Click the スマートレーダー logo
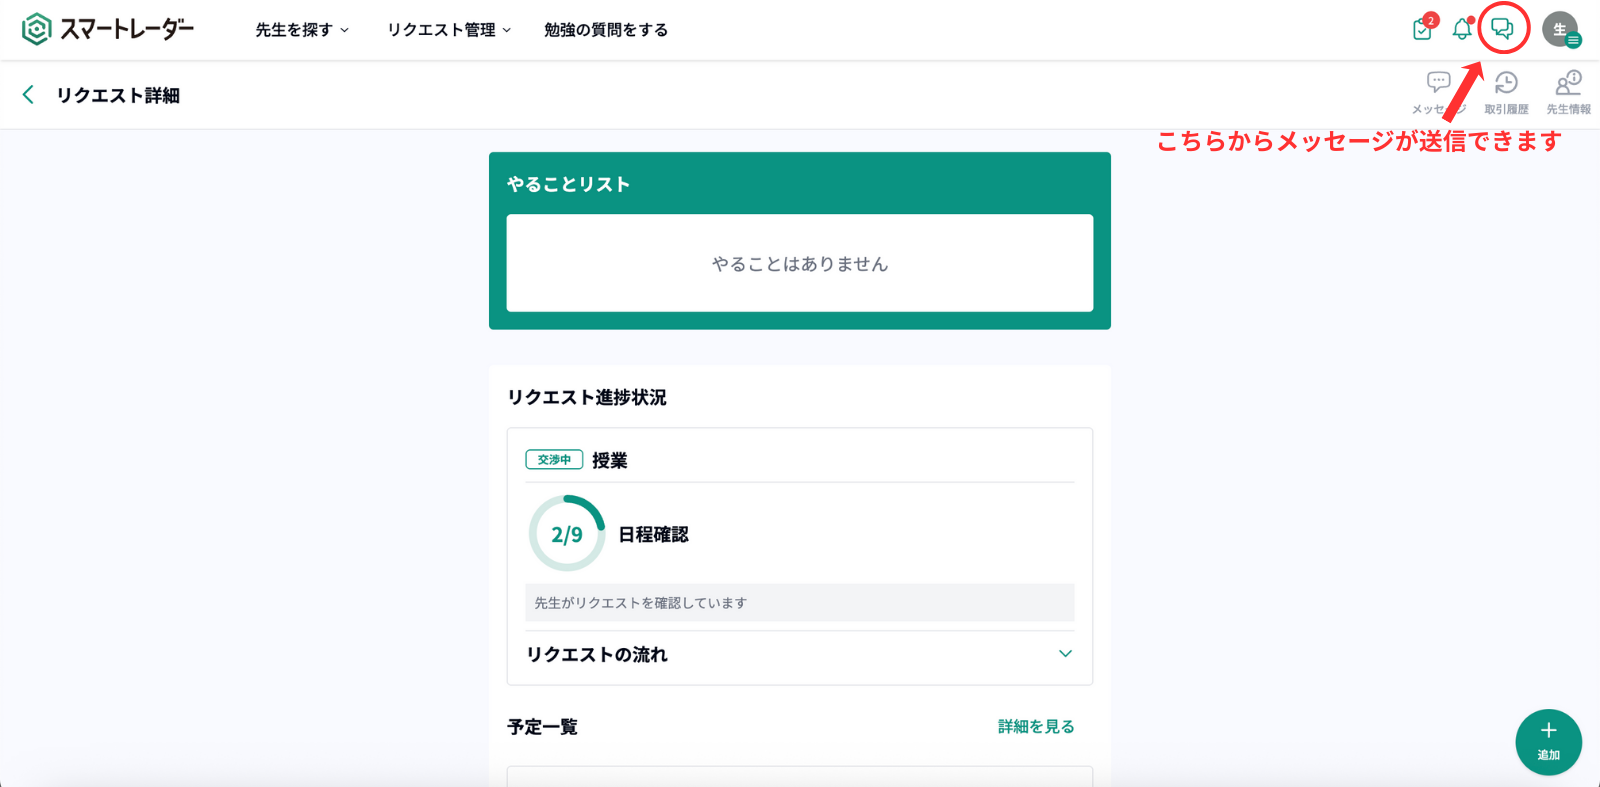The width and height of the screenshot is (1600, 787). coord(108,30)
